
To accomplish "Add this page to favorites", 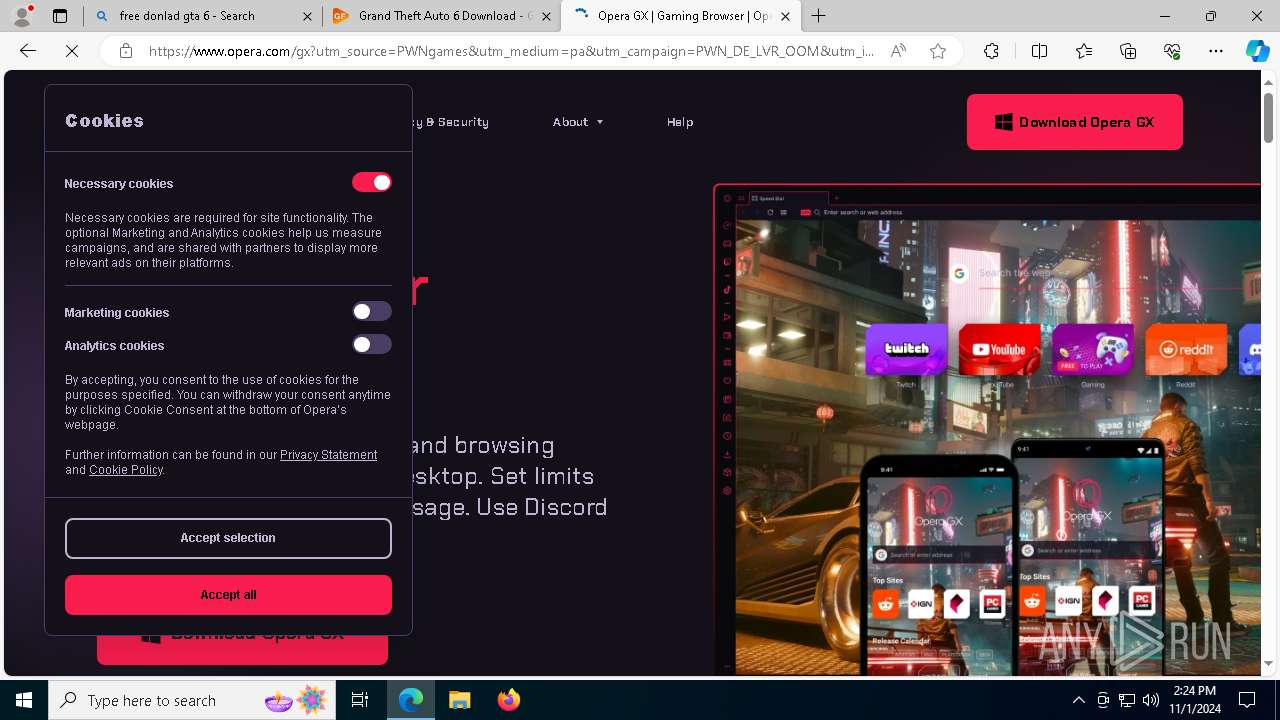I will tap(938, 51).
